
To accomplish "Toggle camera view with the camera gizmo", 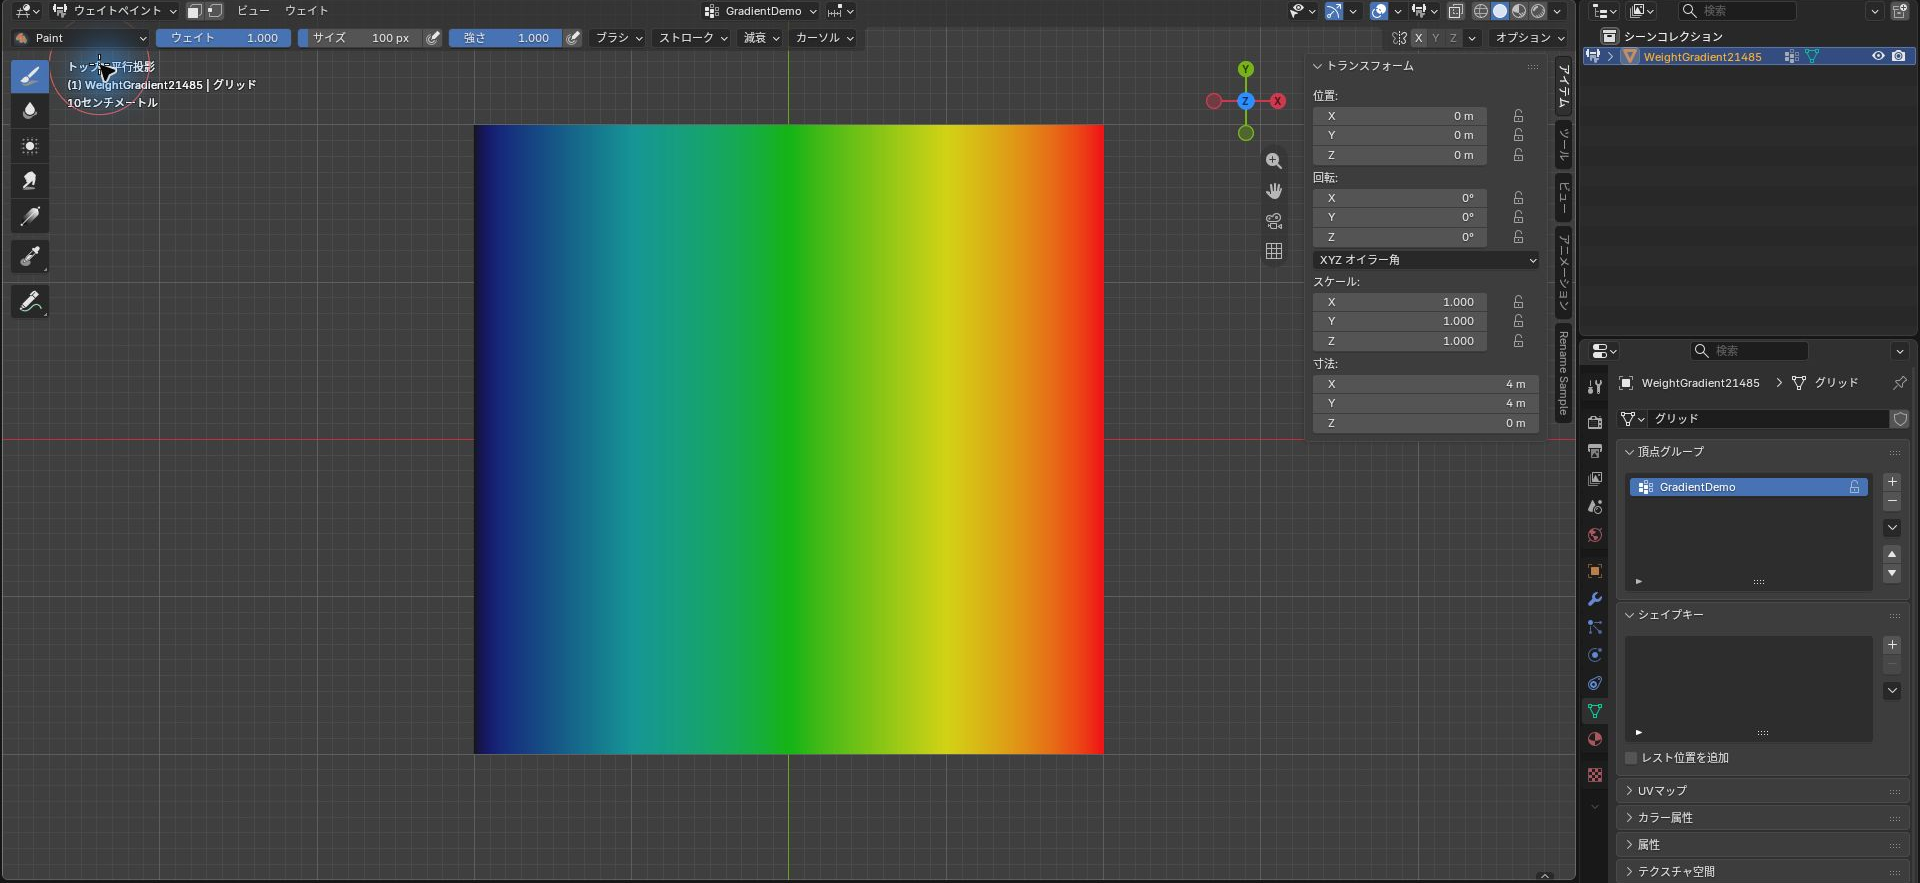I will pyautogui.click(x=1274, y=221).
